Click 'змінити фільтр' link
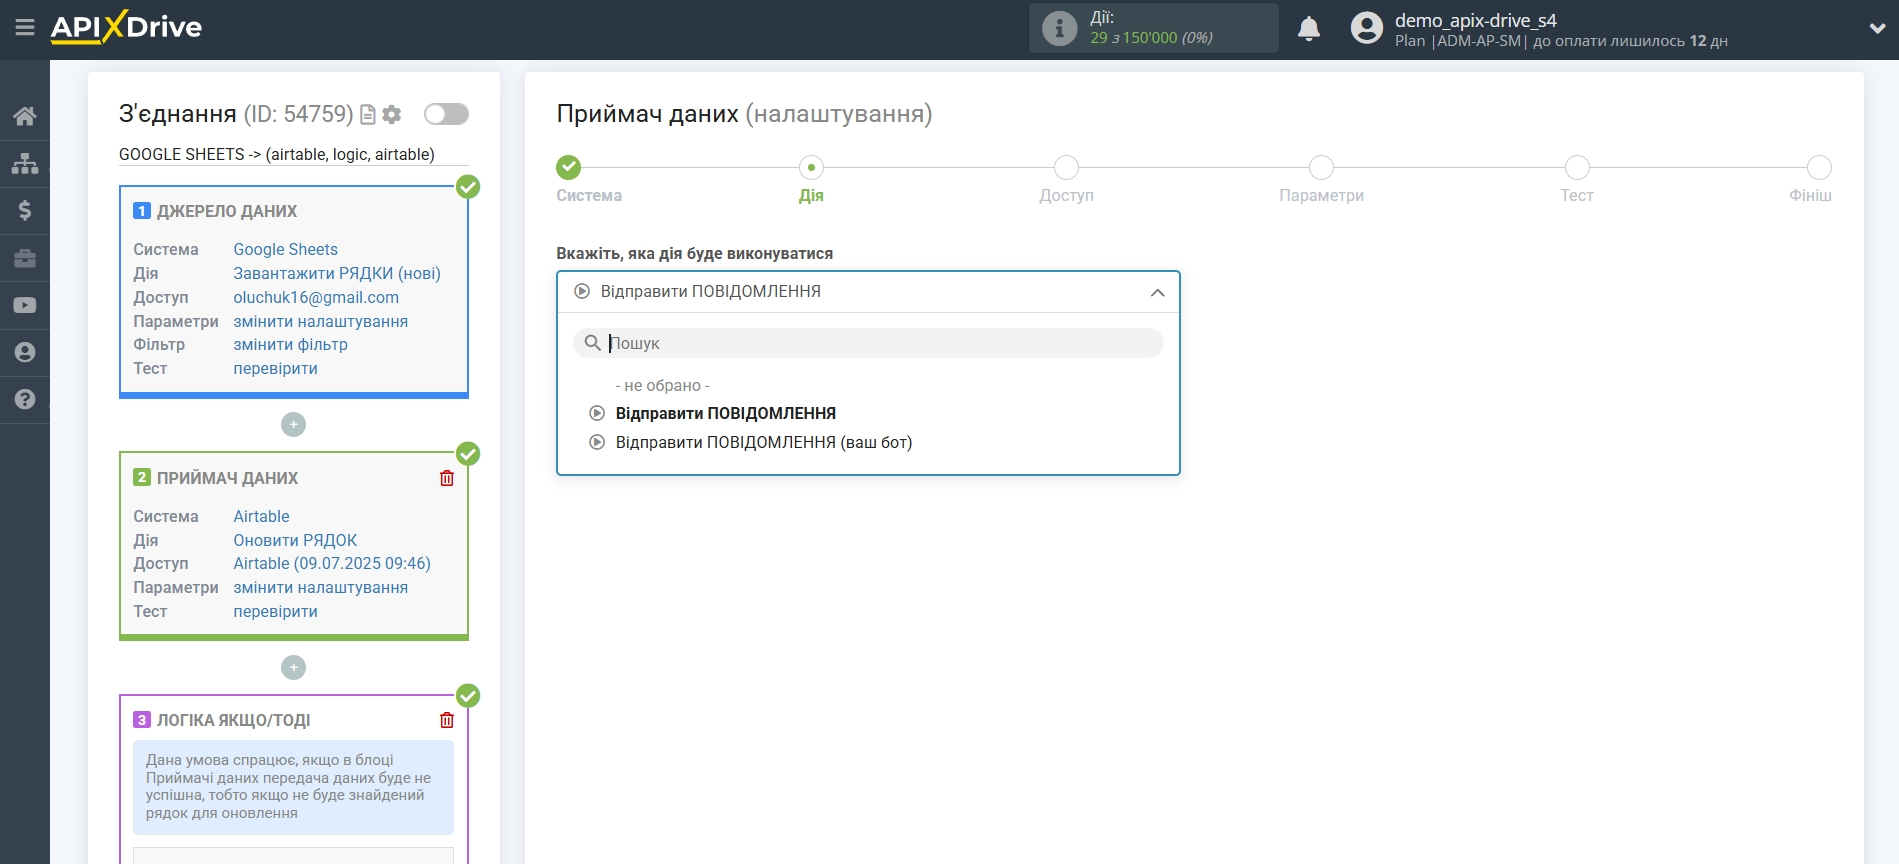This screenshot has height=864, width=1899. (290, 344)
